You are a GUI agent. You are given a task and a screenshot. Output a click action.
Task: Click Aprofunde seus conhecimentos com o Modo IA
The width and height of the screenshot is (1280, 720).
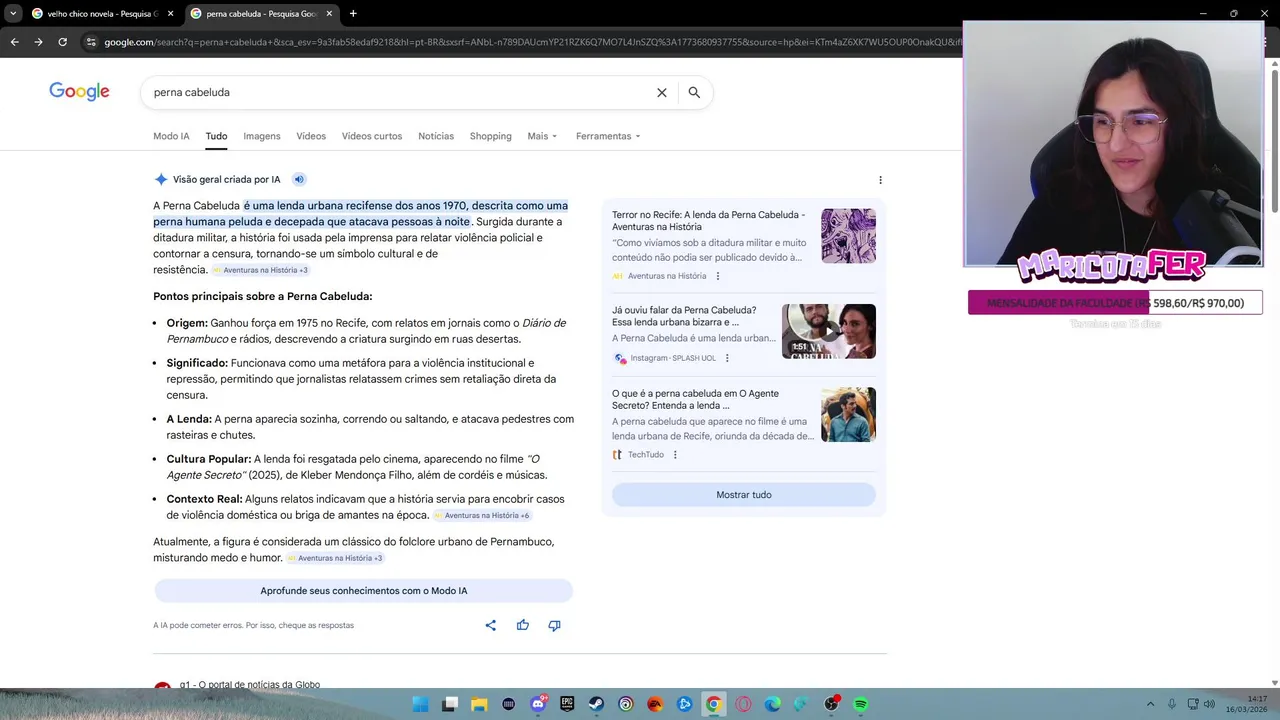pos(364,591)
